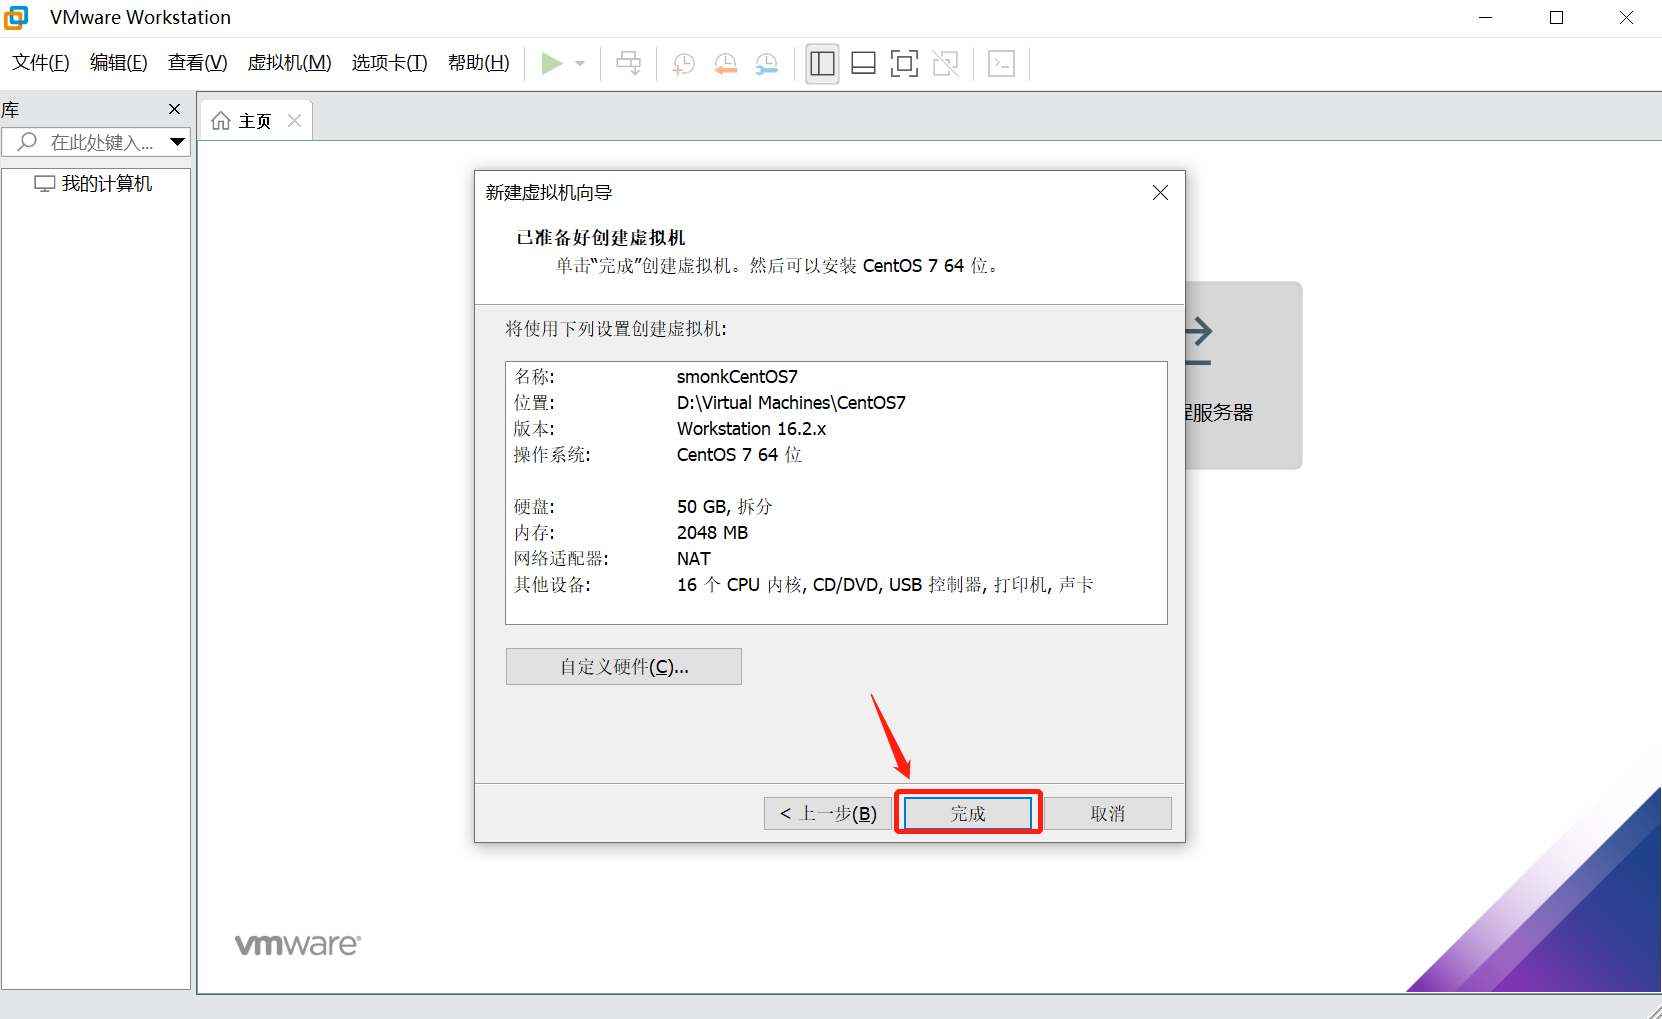Click the revert snapshot icon
Image resolution: width=1662 pixels, height=1019 pixels.
tap(726, 63)
